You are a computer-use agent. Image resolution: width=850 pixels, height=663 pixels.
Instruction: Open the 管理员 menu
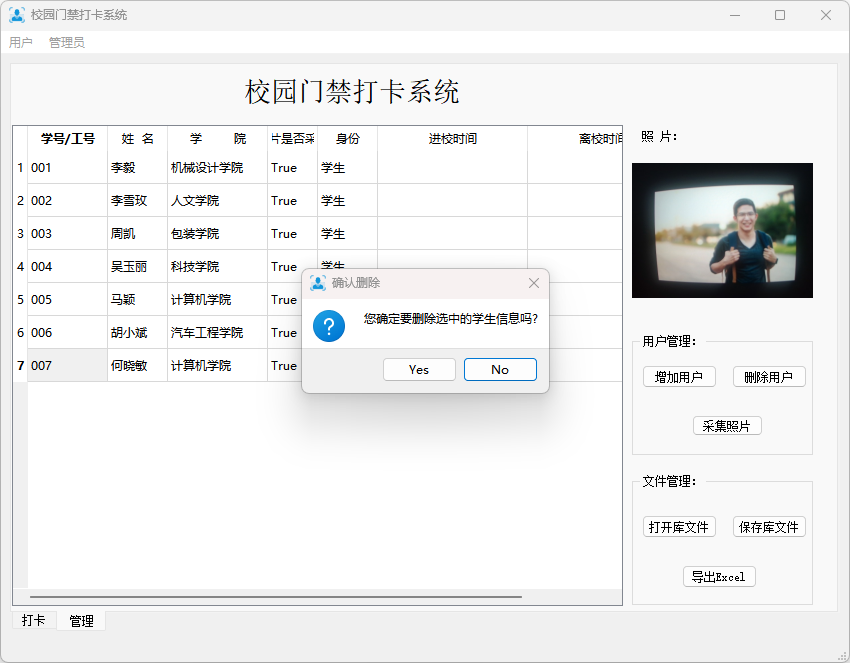tap(67, 43)
